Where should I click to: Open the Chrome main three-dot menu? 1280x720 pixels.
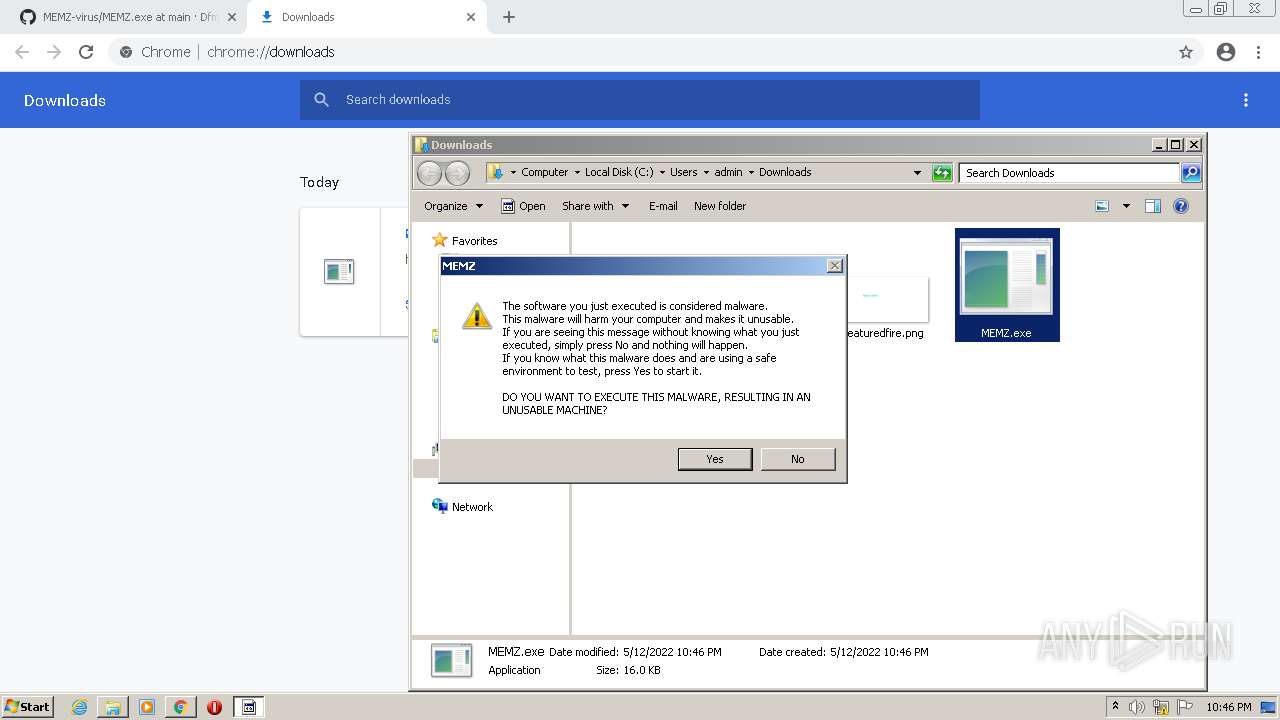1259,52
